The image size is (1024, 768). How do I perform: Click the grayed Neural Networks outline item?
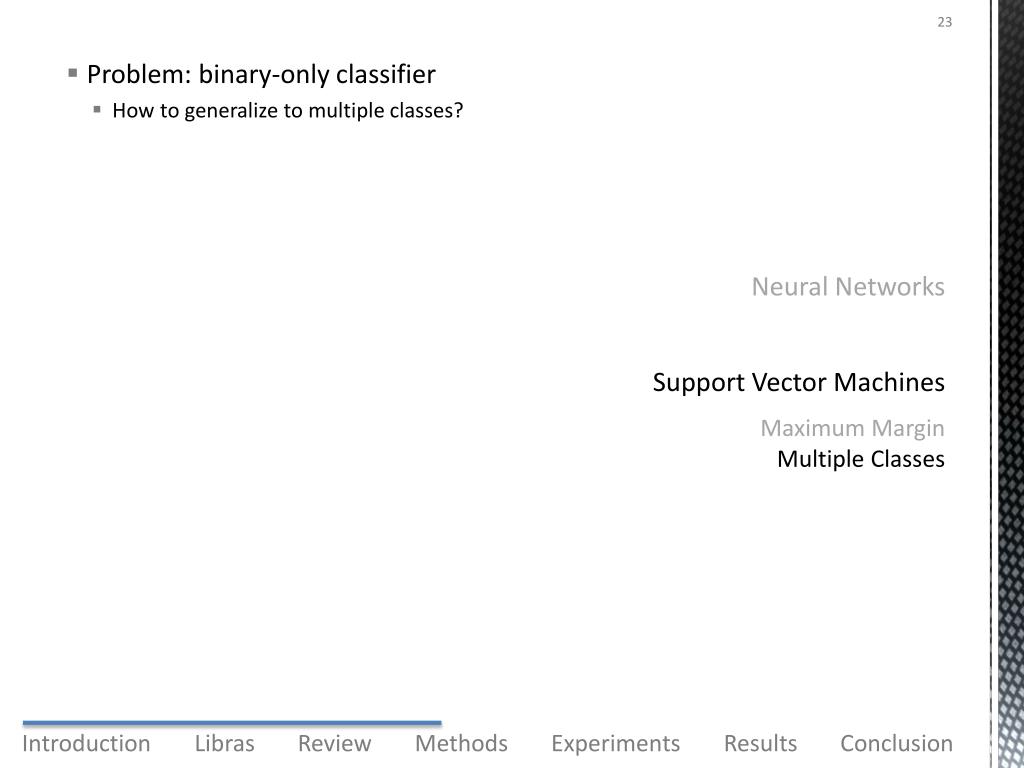click(847, 288)
